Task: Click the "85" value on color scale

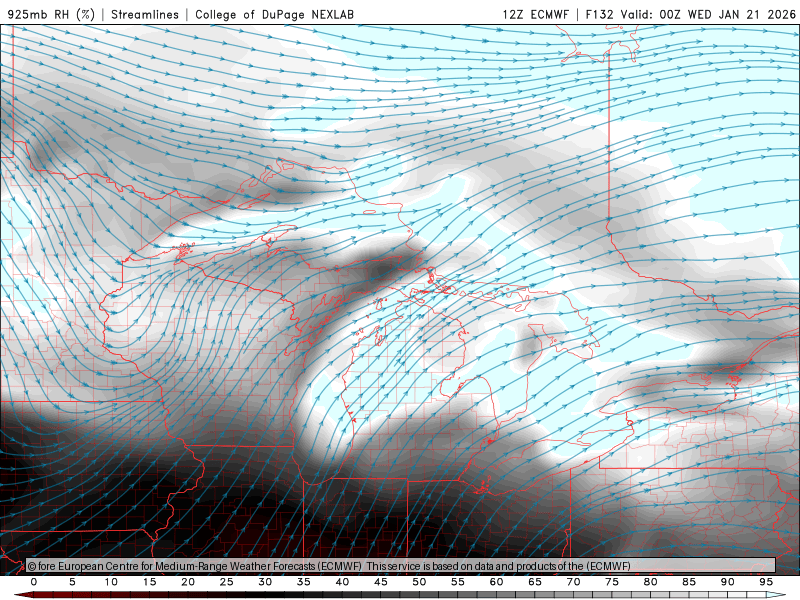Action: pos(689,582)
